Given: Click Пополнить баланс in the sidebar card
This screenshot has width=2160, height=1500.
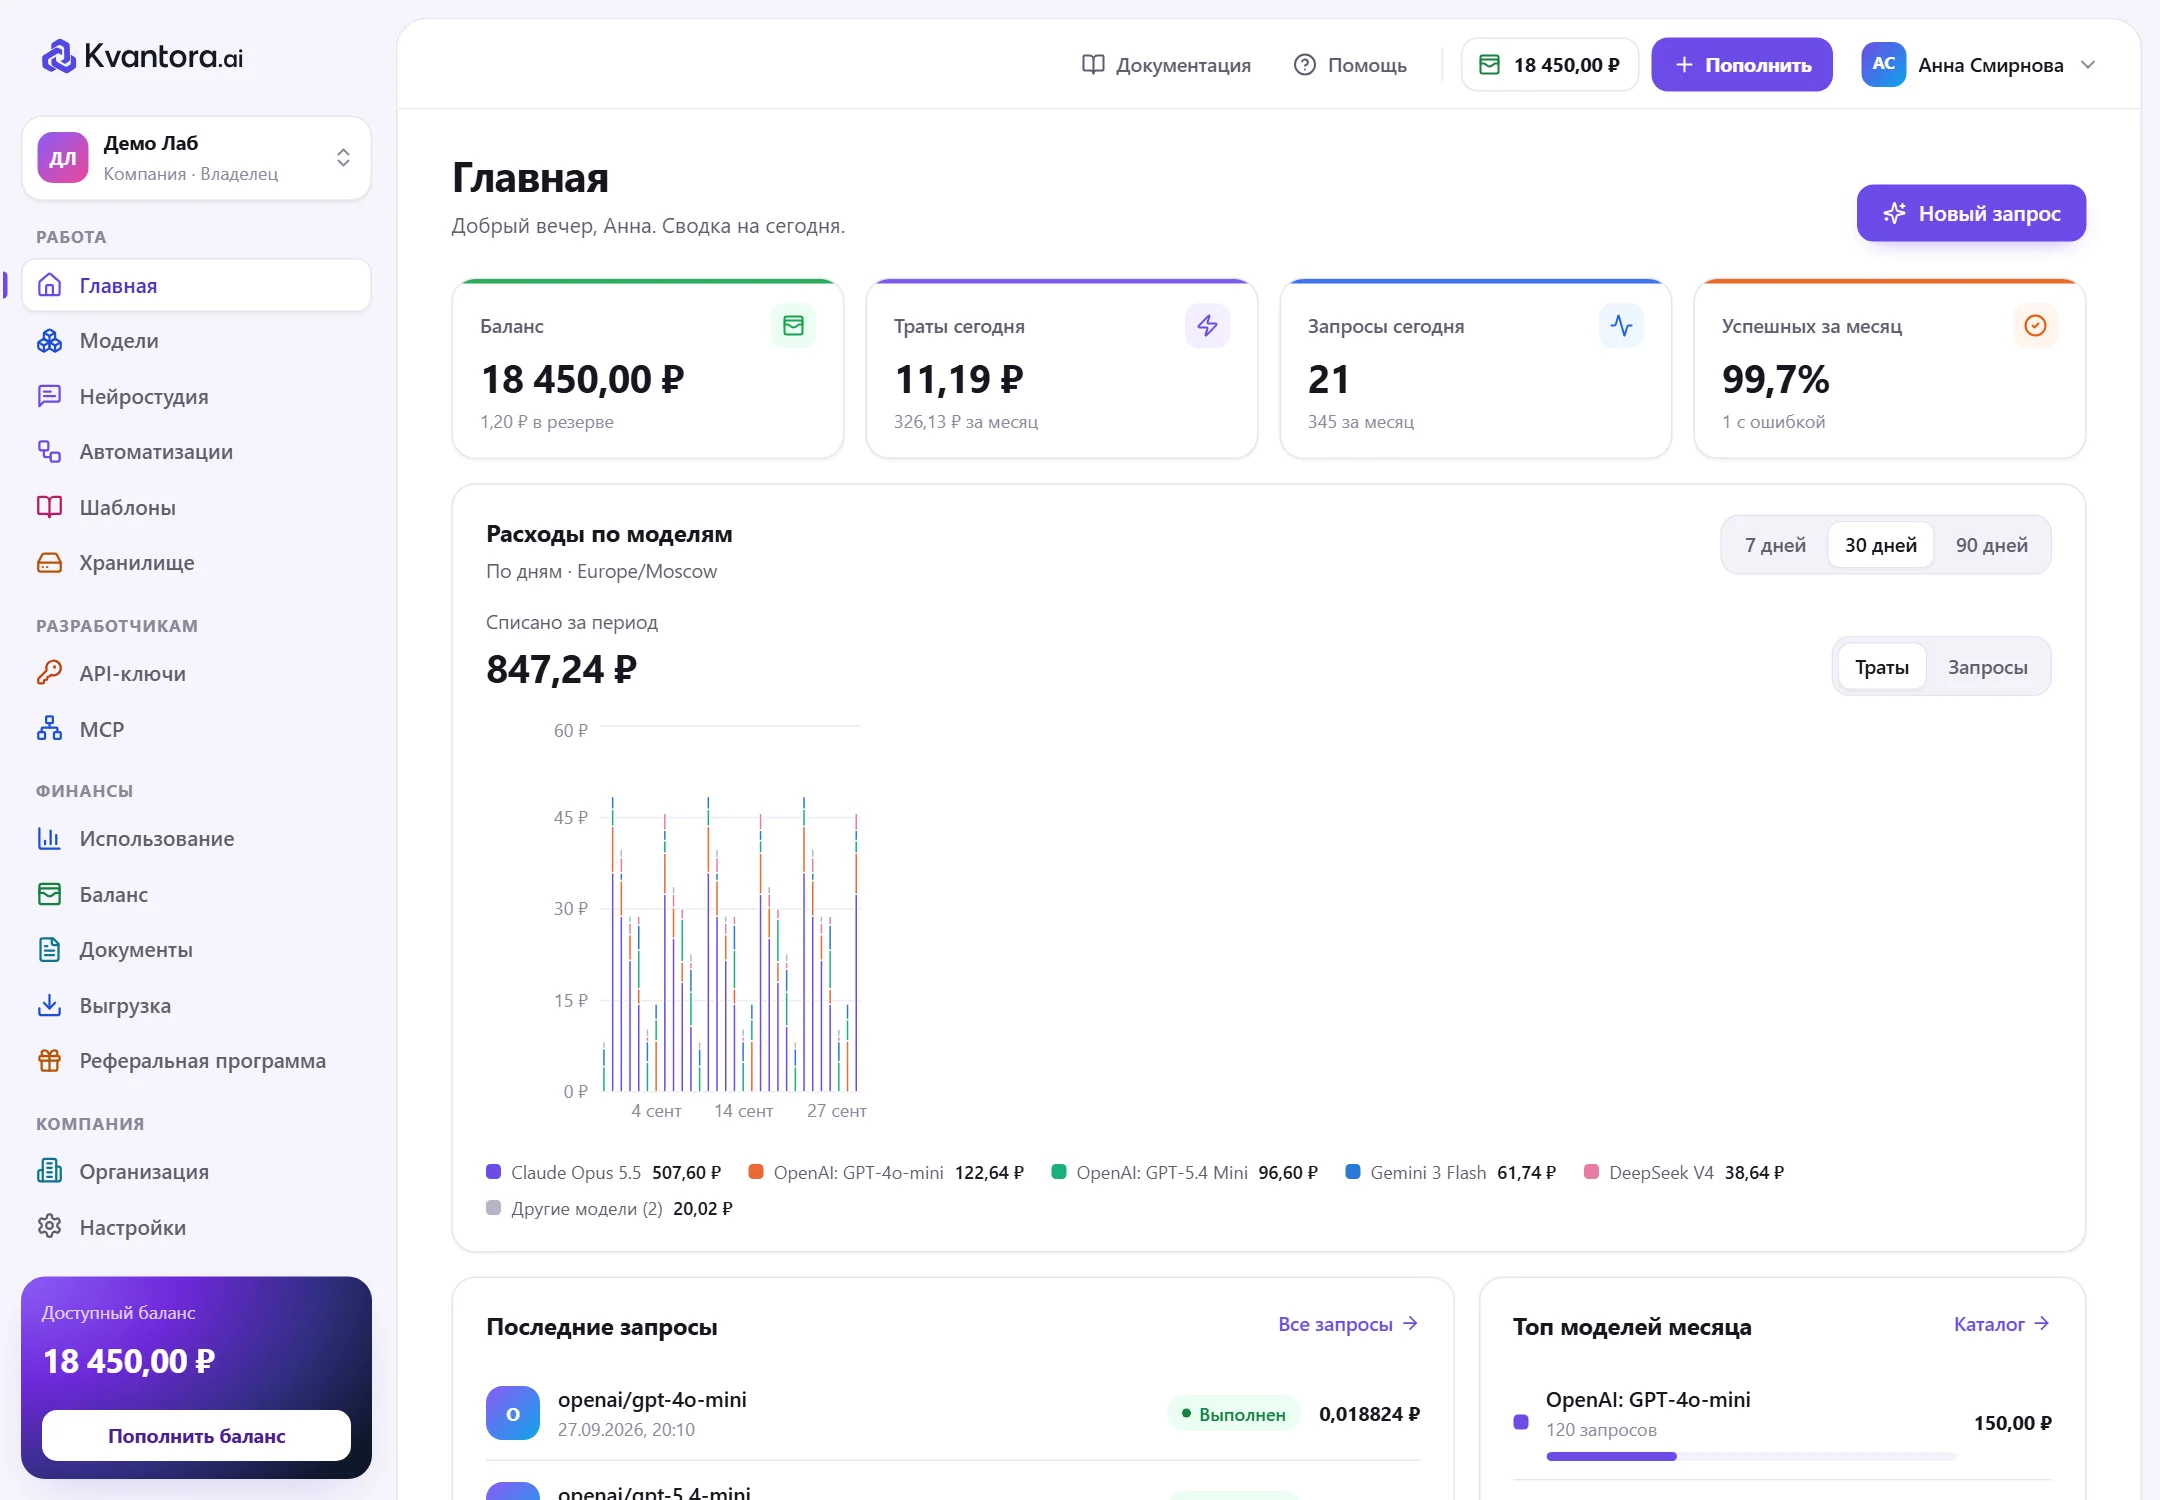Looking at the screenshot, I should [x=196, y=1436].
